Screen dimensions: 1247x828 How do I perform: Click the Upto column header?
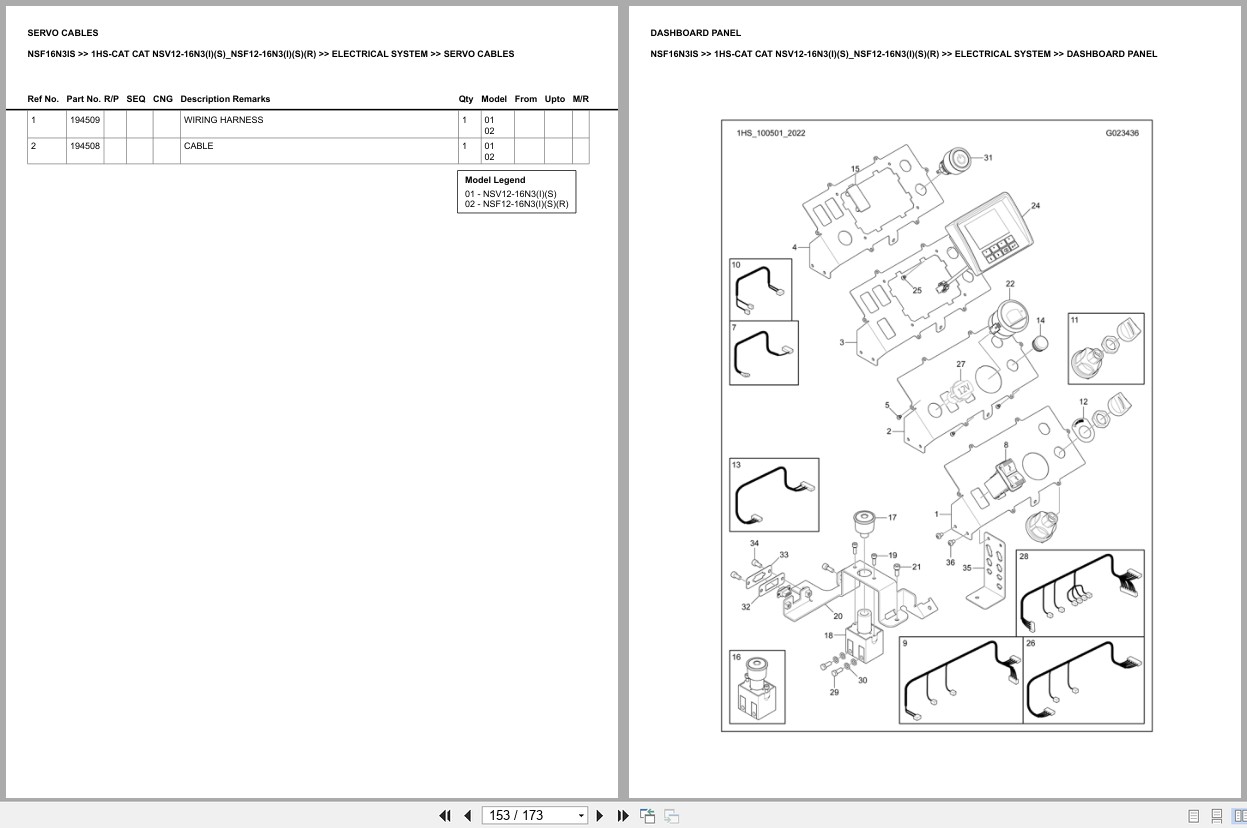pos(555,99)
